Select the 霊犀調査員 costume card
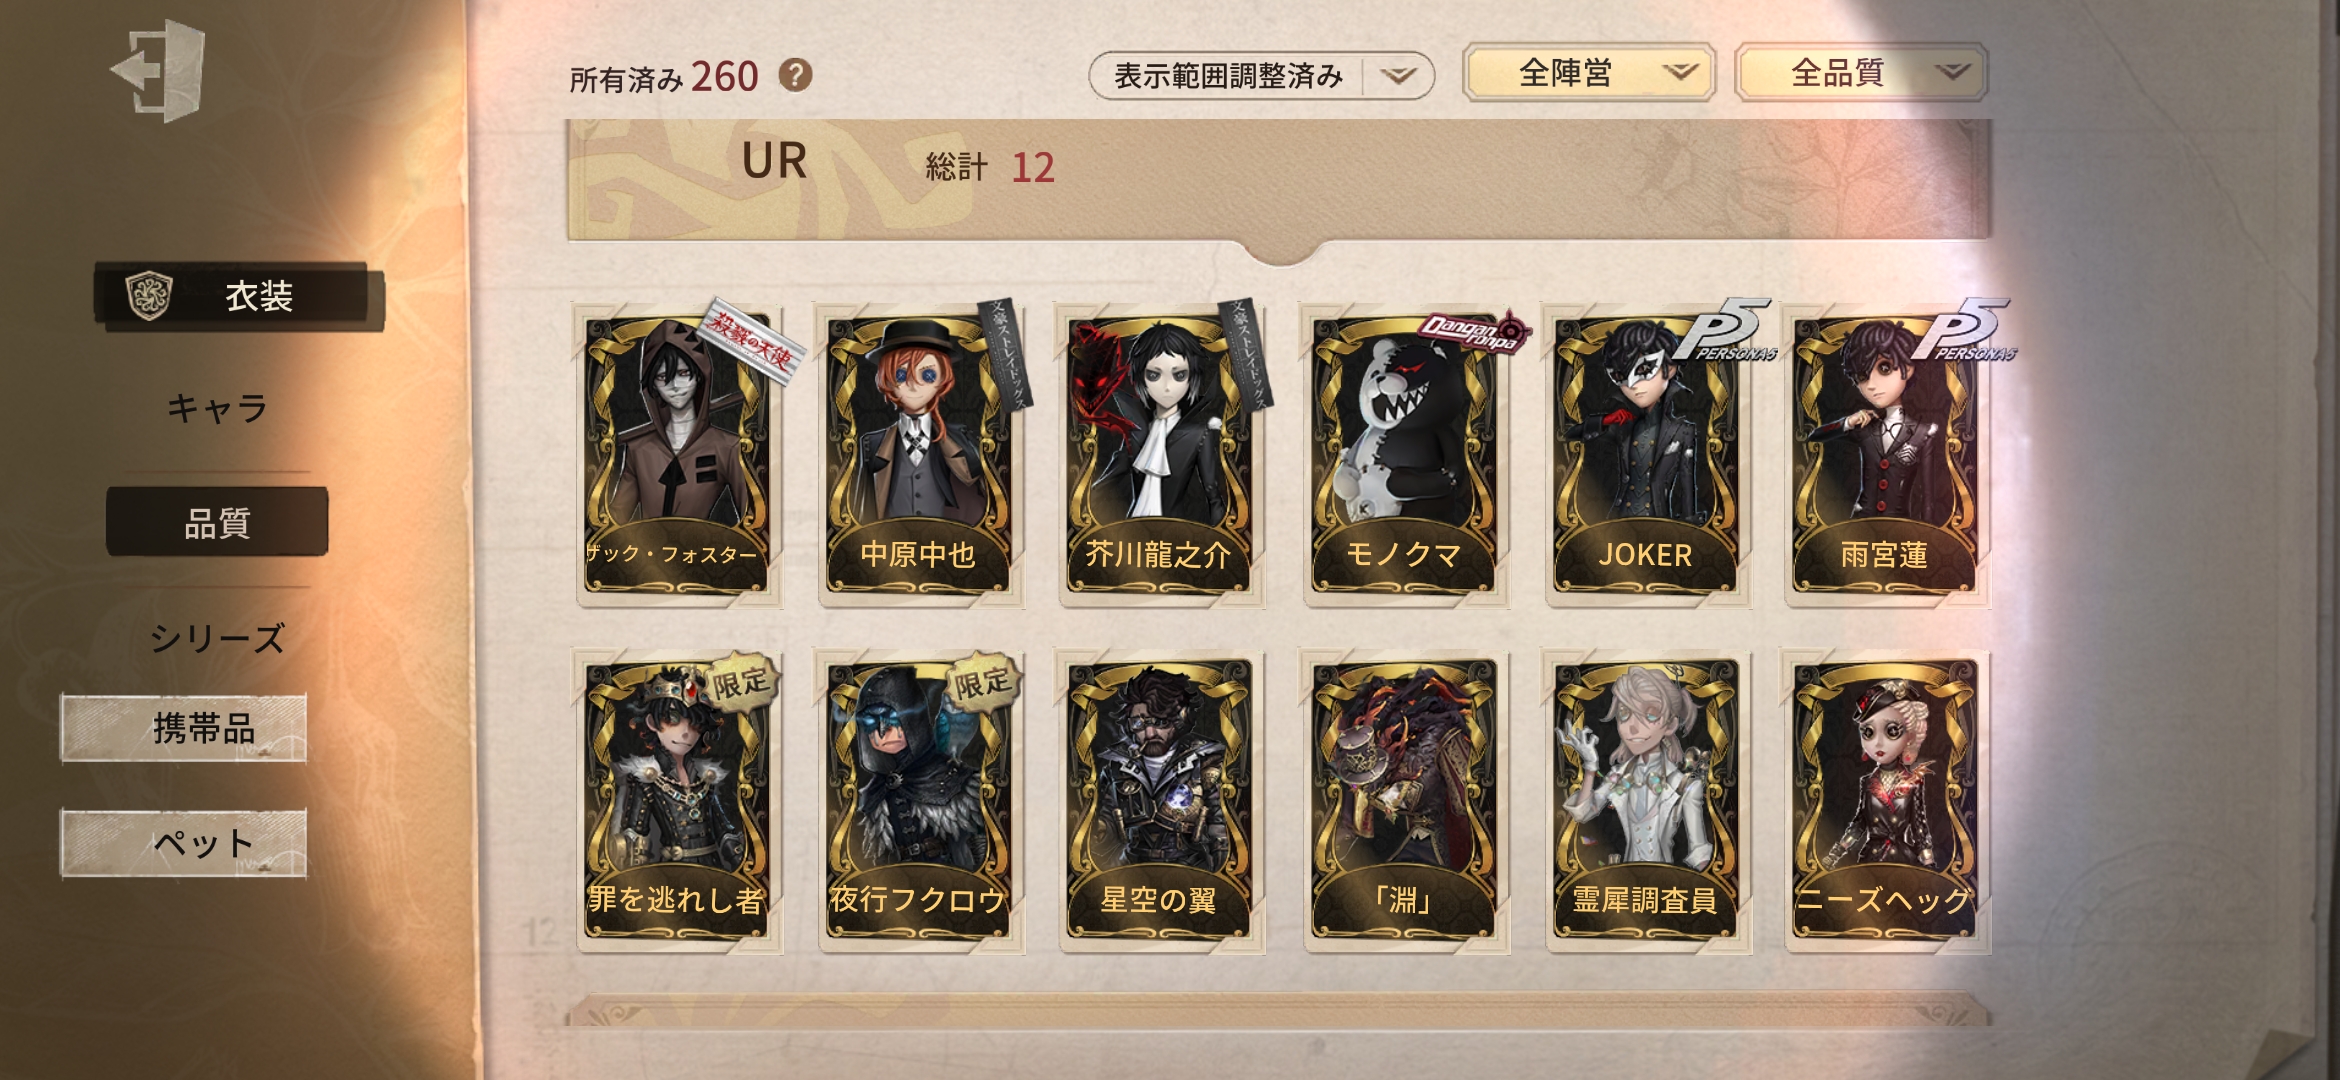The height and width of the screenshot is (1080, 2340). (x=1645, y=800)
